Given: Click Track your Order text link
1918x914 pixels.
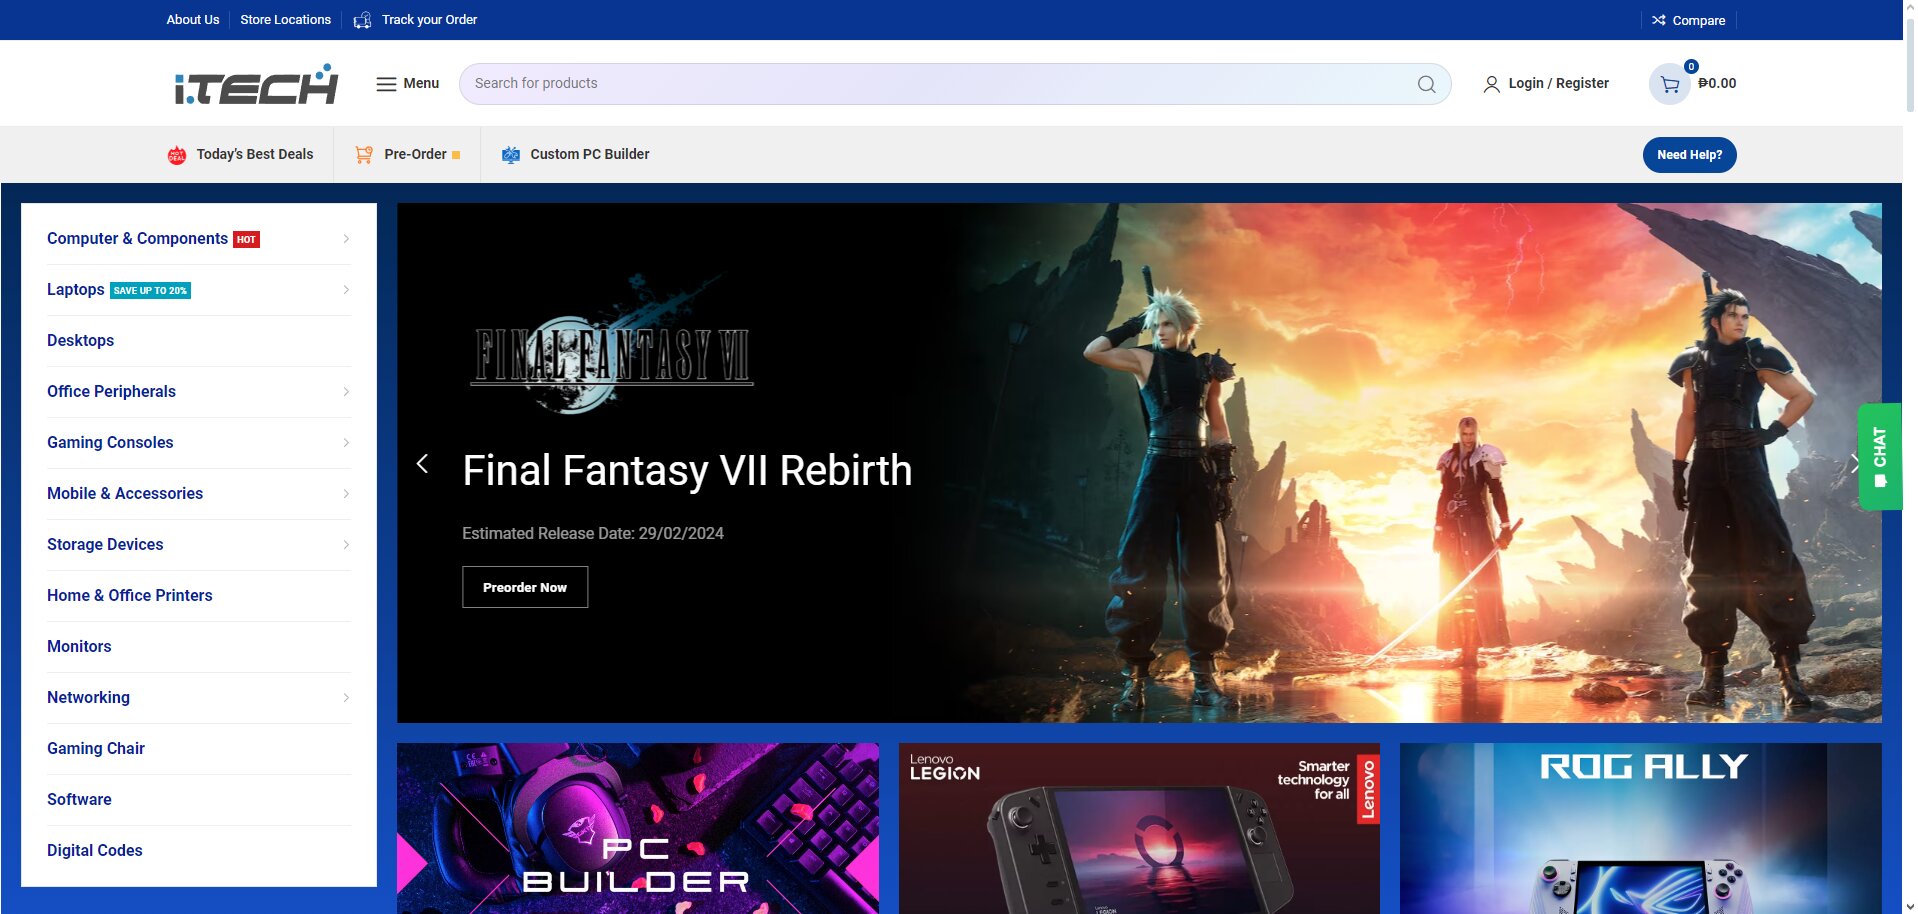Looking at the screenshot, I should point(429,20).
